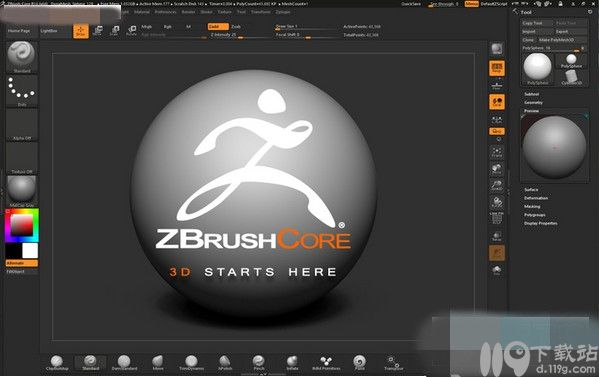Select the black secondary color swatch

[x=14, y=251]
